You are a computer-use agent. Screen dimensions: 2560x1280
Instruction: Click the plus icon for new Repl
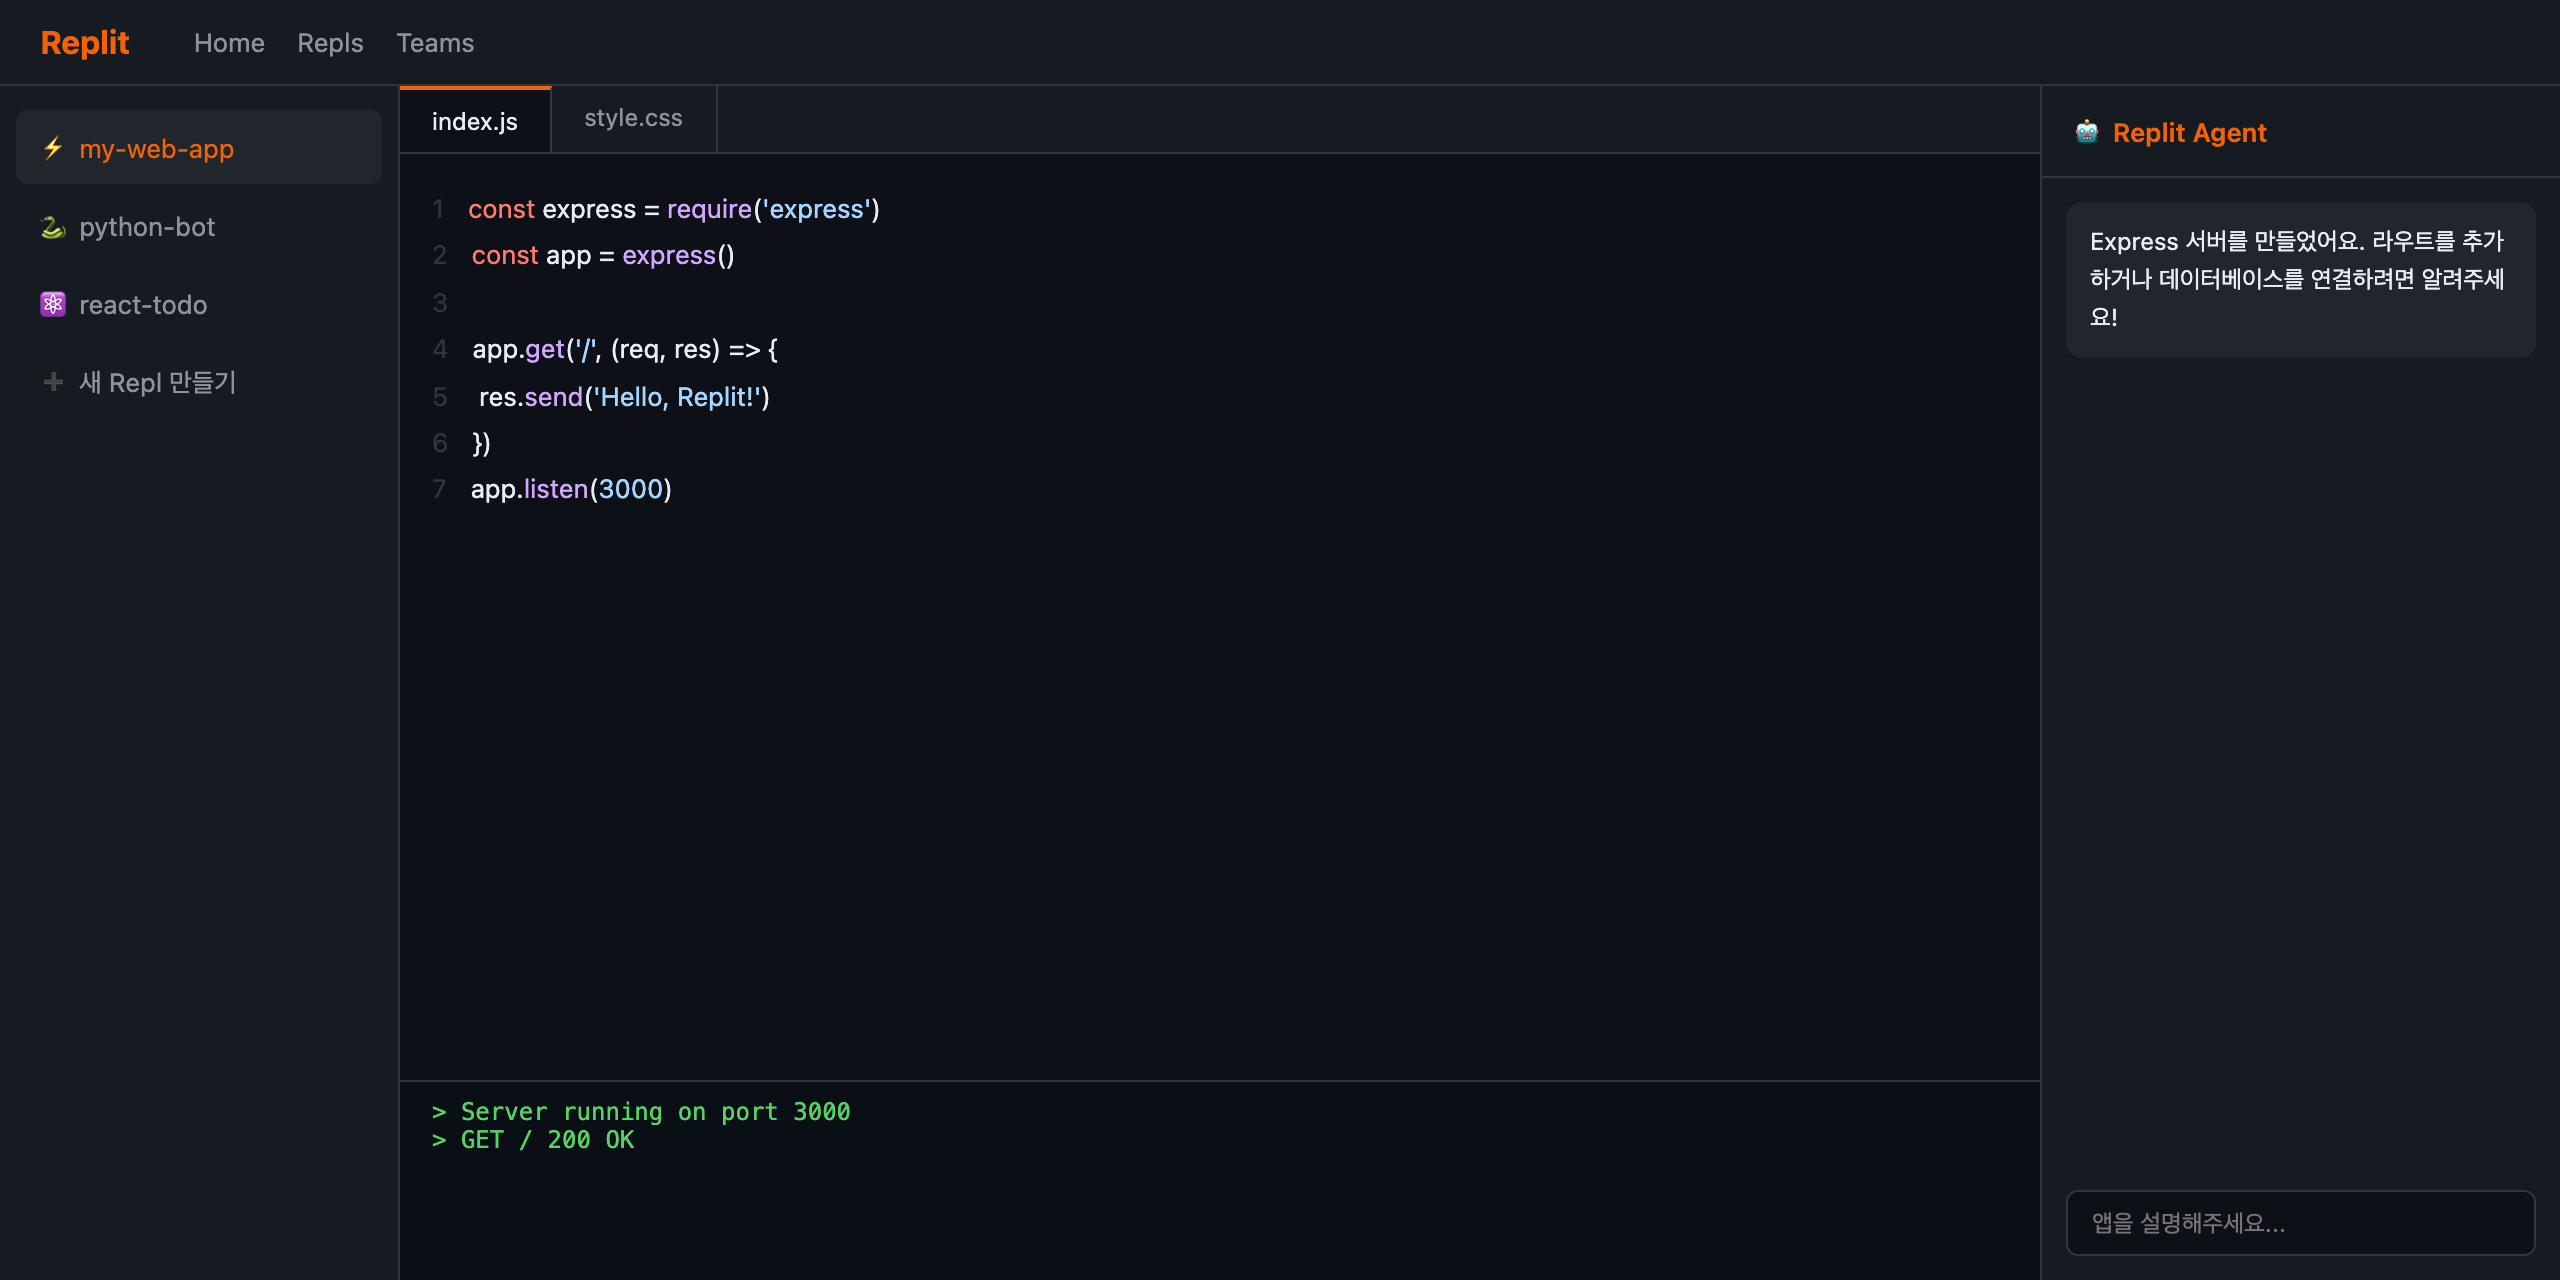pyautogui.click(x=53, y=382)
